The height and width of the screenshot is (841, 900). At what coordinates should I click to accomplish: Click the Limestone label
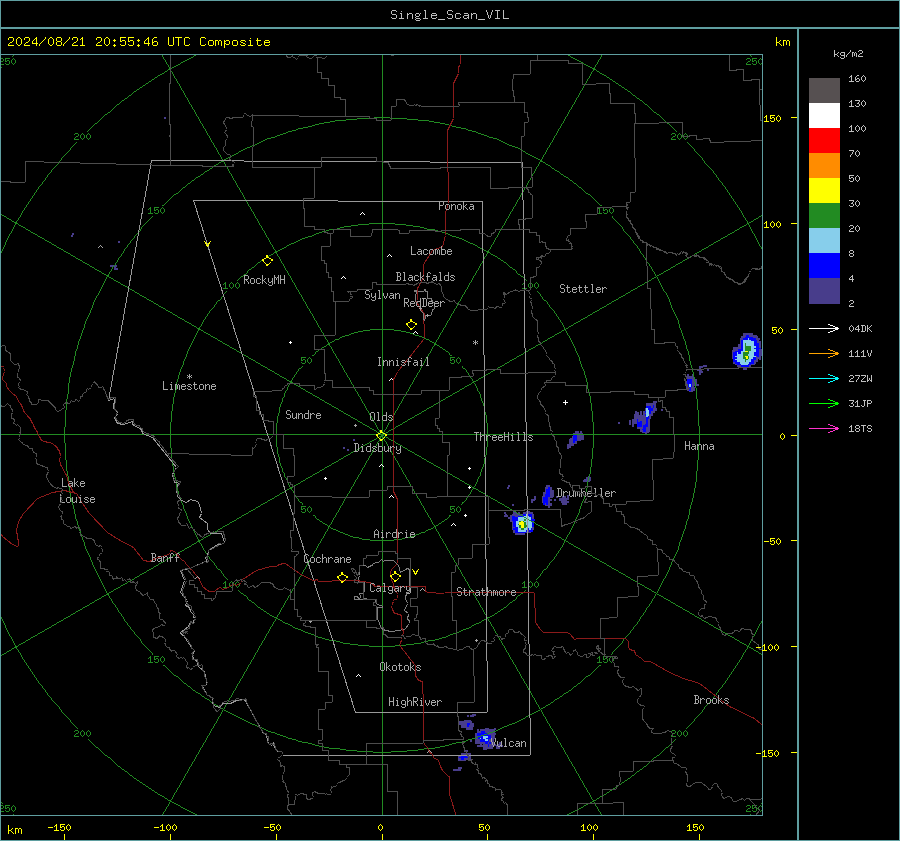[x=189, y=386]
